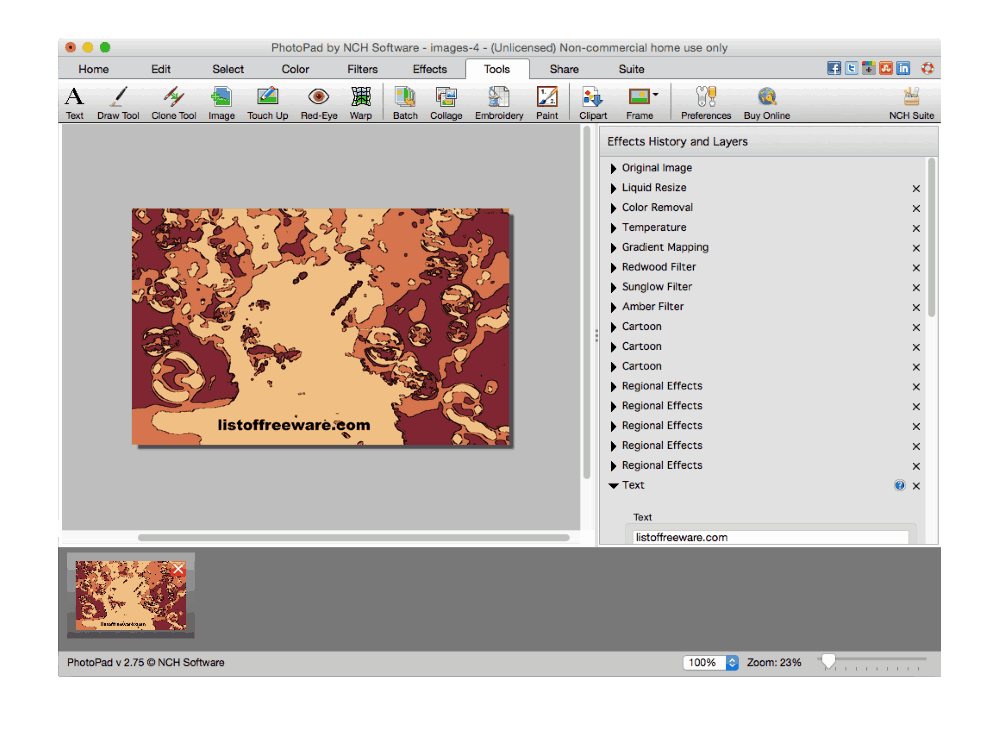Open the Paint by numbers tool
Viewport: 1000px width, 756px height.
tap(547, 103)
